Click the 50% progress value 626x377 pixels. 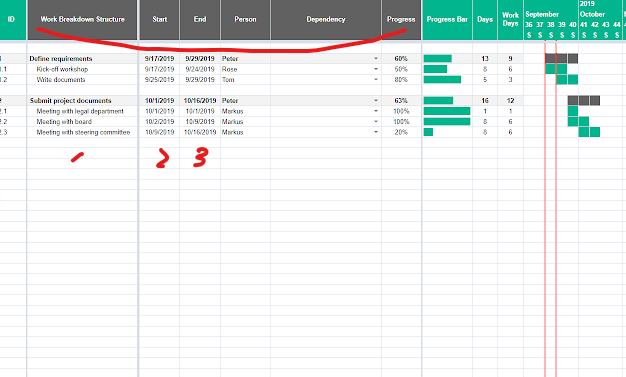pyautogui.click(x=401, y=69)
